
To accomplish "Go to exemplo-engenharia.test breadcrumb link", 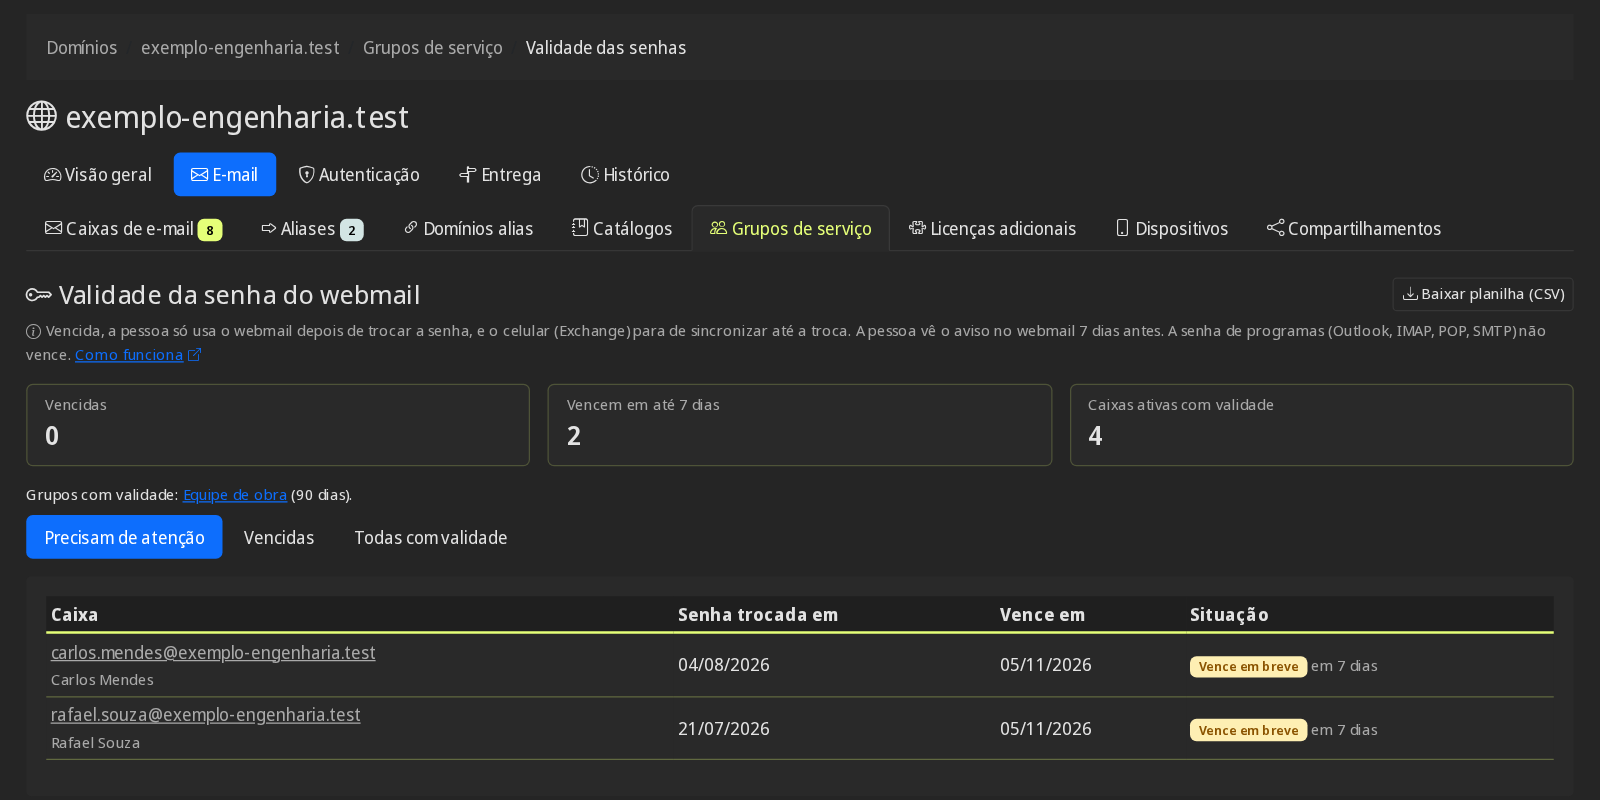I will [240, 48].
